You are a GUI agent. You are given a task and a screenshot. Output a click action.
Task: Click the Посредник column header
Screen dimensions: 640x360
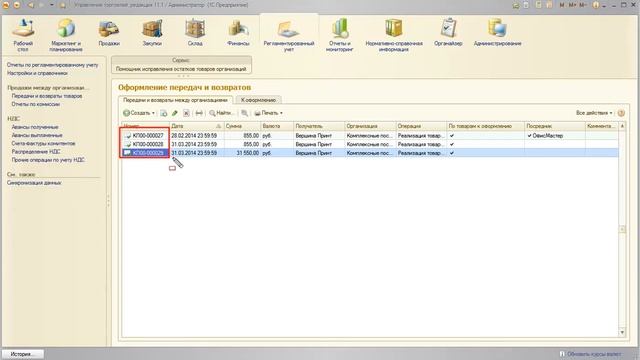tap(554, 126)
